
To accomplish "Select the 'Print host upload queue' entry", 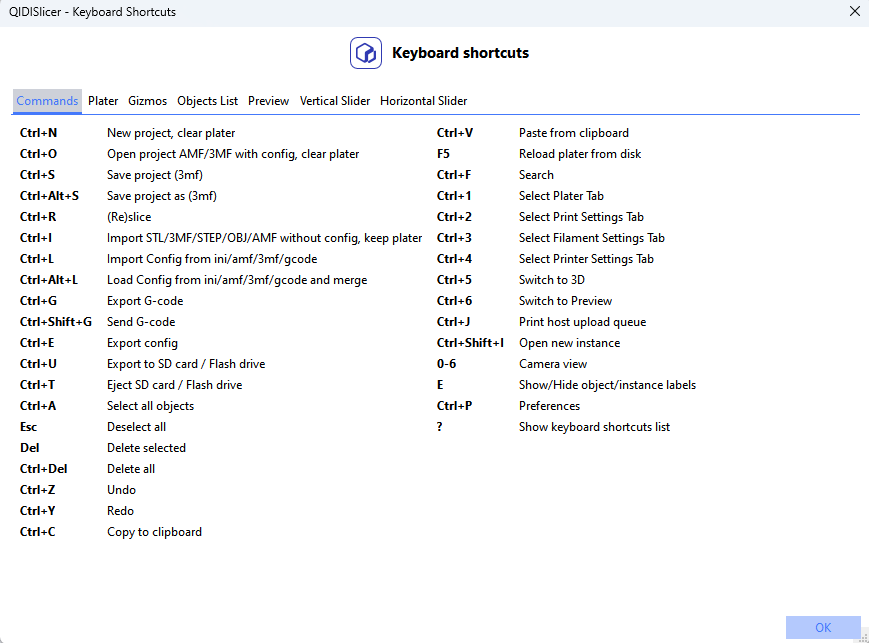I will (x=582, y=322).
